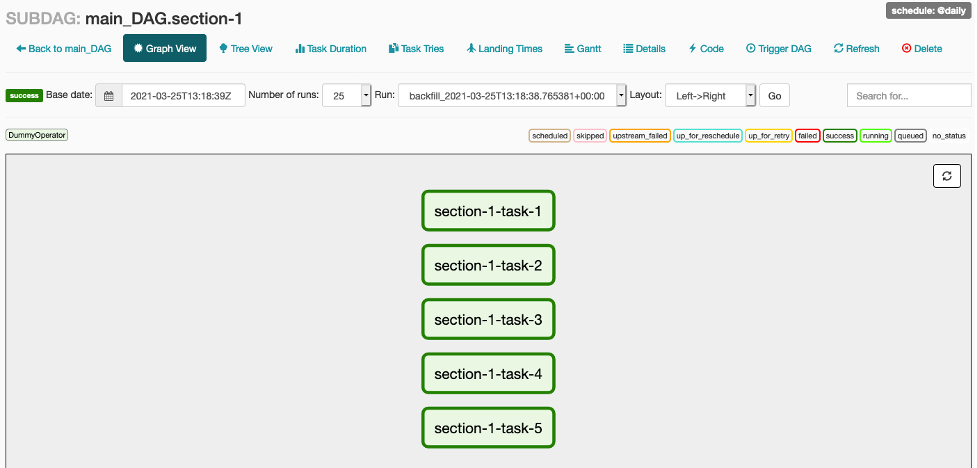Click the graph refresh icon button
977x468 pixels.
pyautogui.click(x=946, y=176)
